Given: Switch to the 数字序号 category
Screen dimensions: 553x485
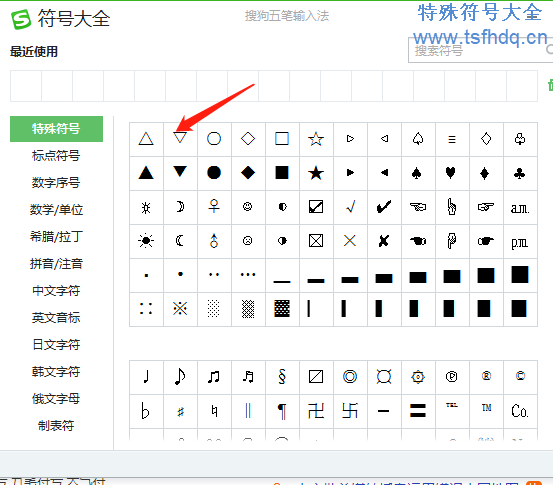Looking at the screenshot, I should (56, 183).
